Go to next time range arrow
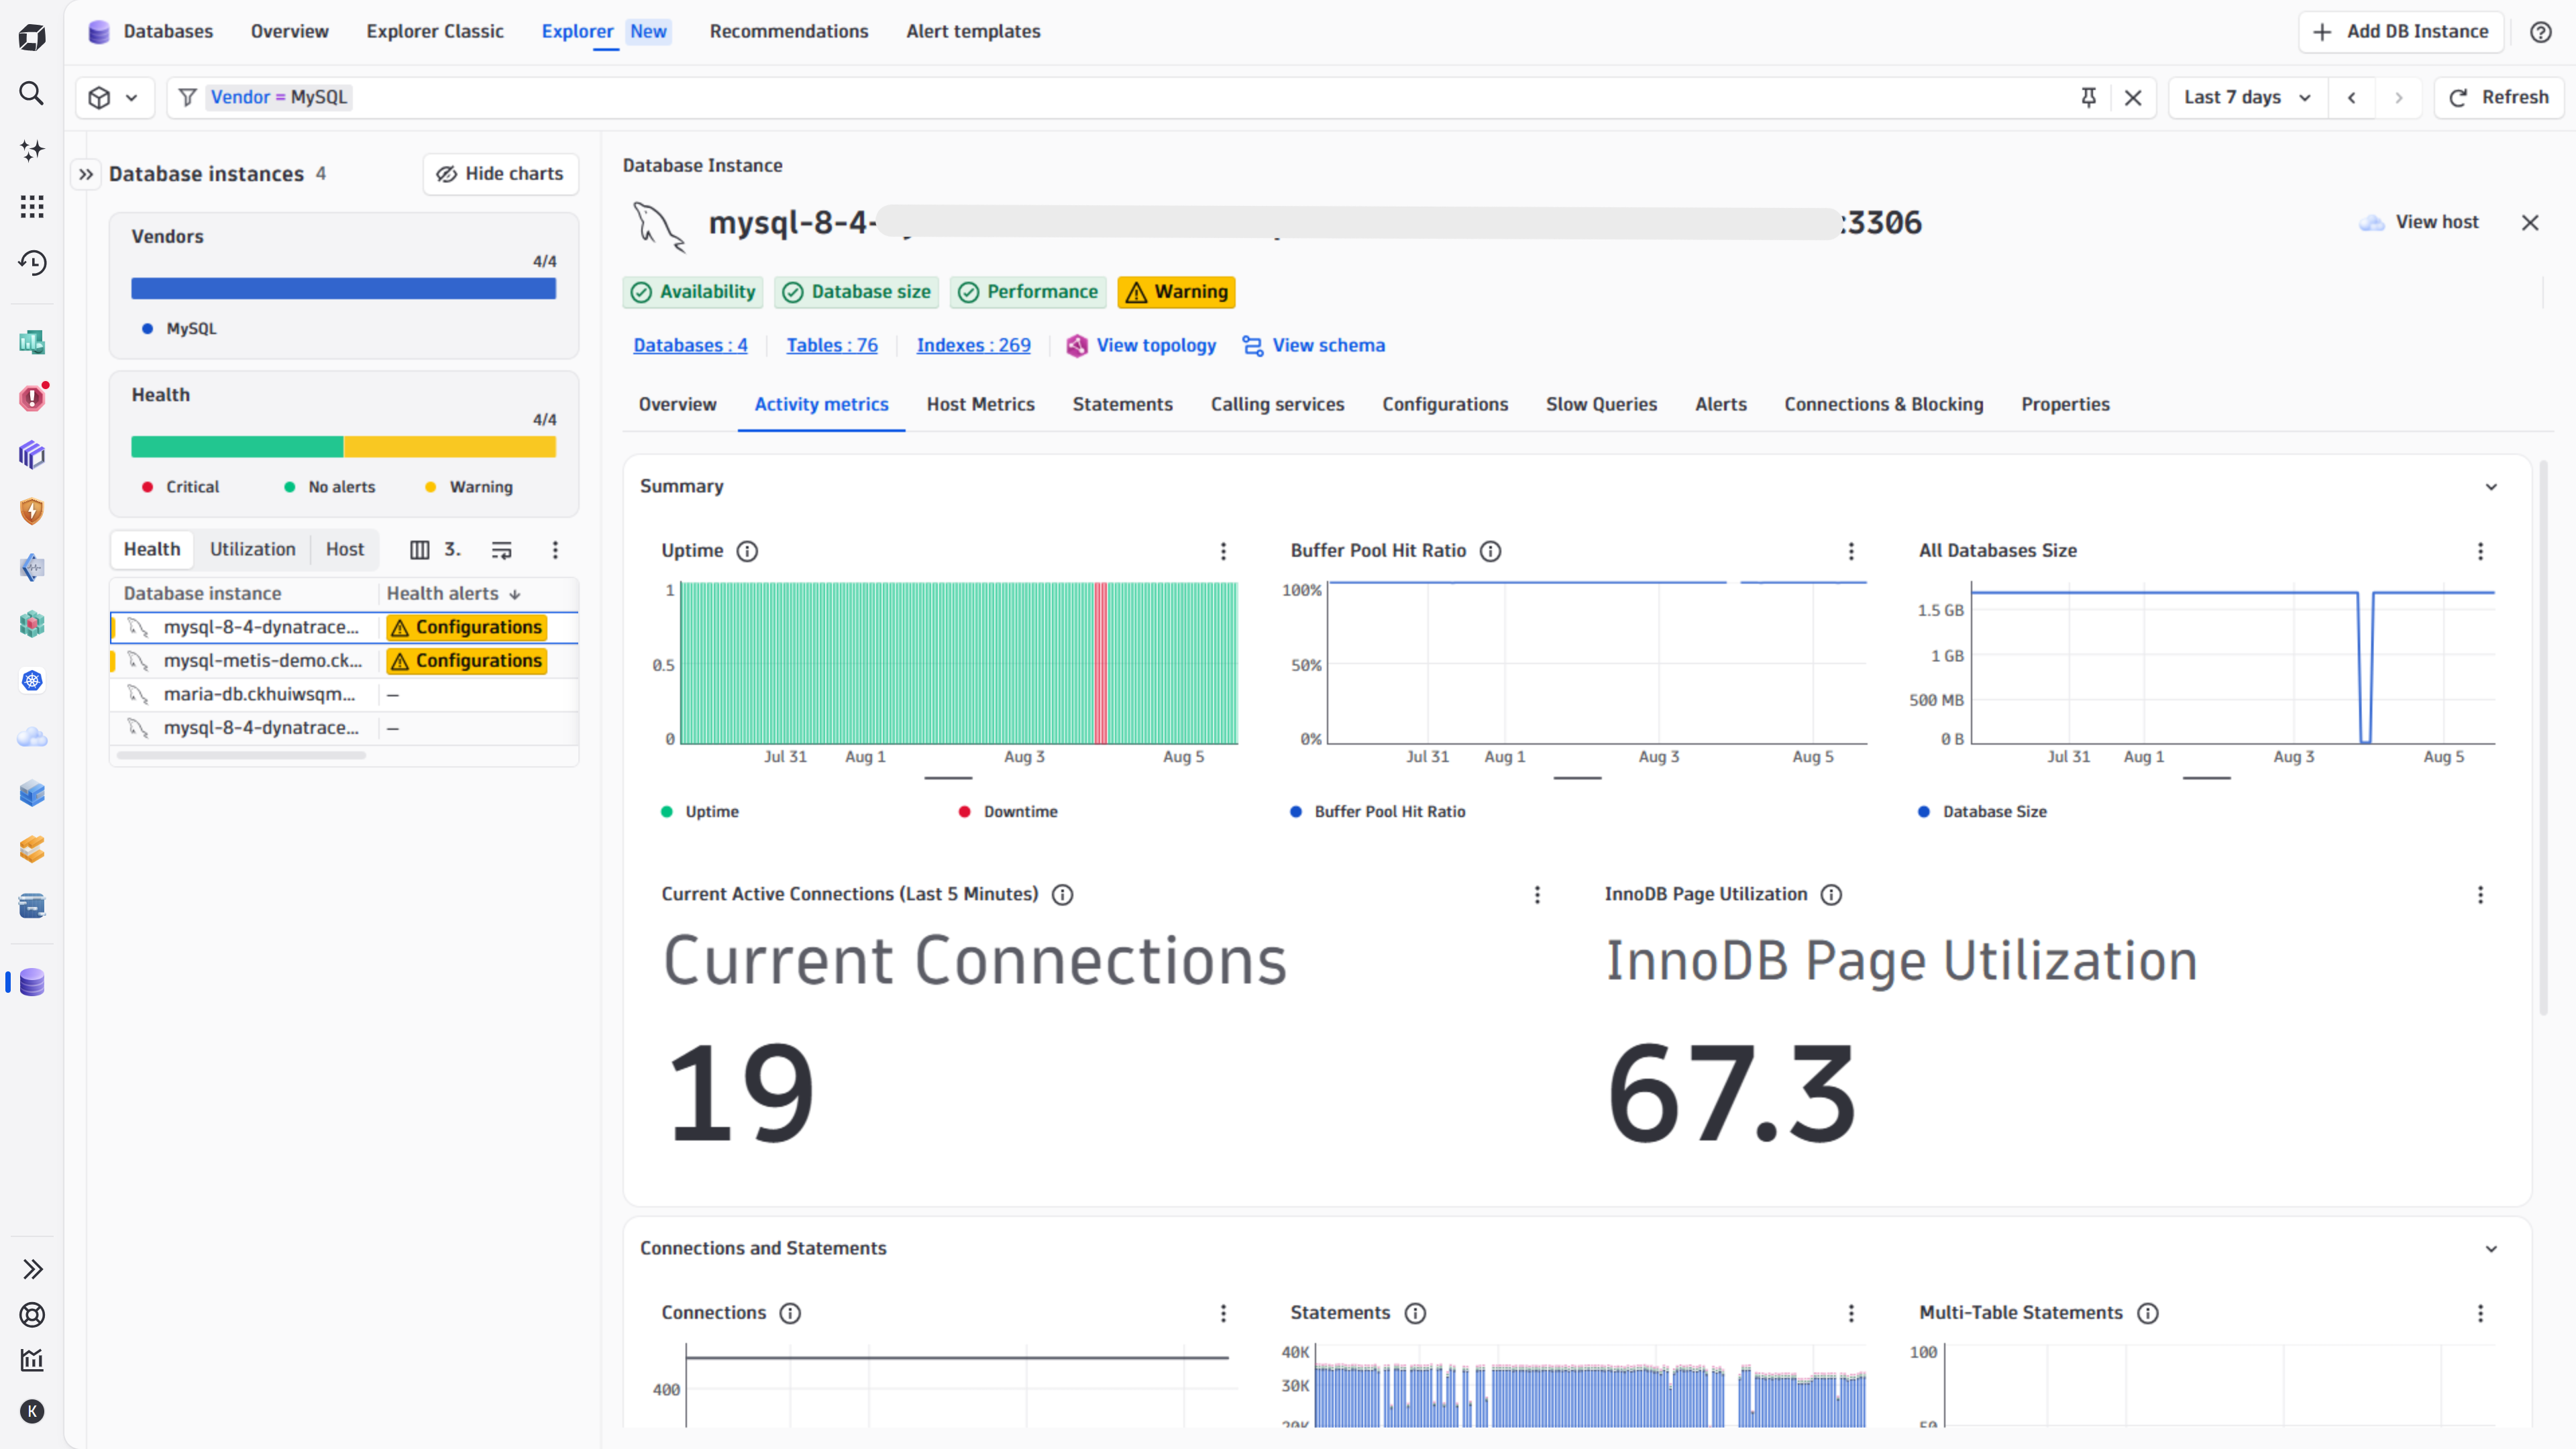2576x1449 pixels. 2398,97
